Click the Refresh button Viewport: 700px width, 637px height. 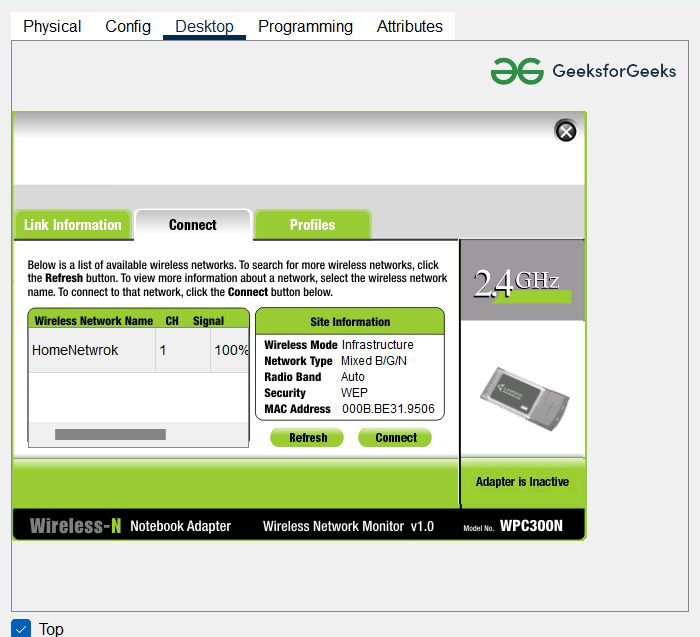(x=308, y=437)
